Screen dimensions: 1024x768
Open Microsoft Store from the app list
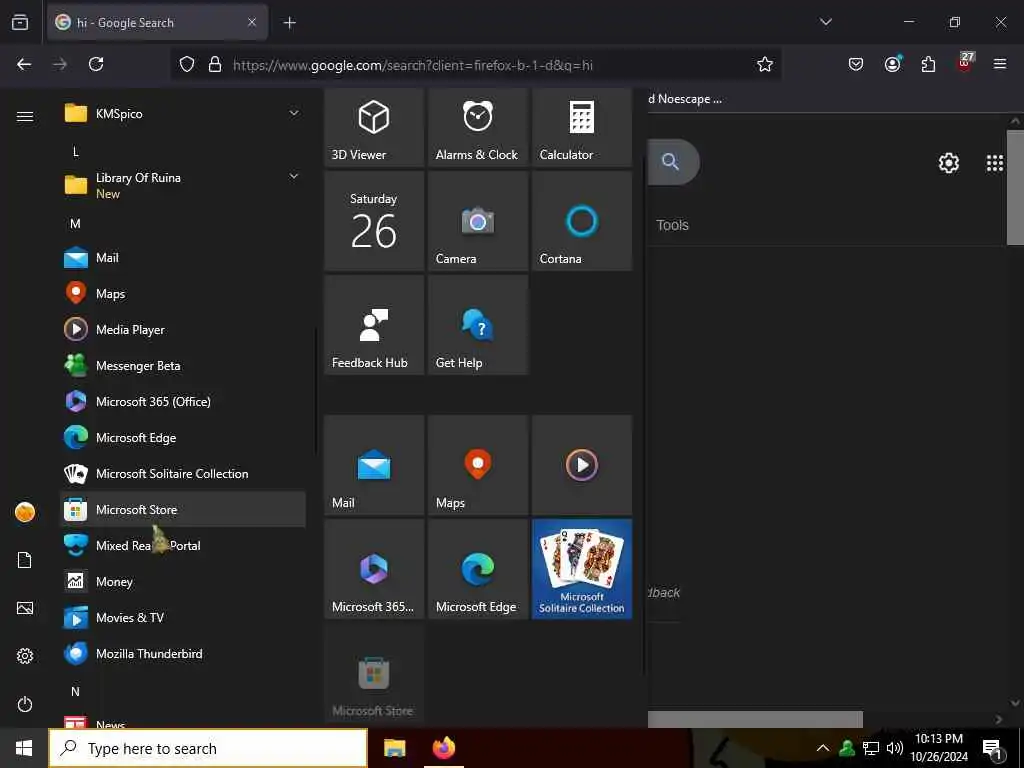[183, 509]
